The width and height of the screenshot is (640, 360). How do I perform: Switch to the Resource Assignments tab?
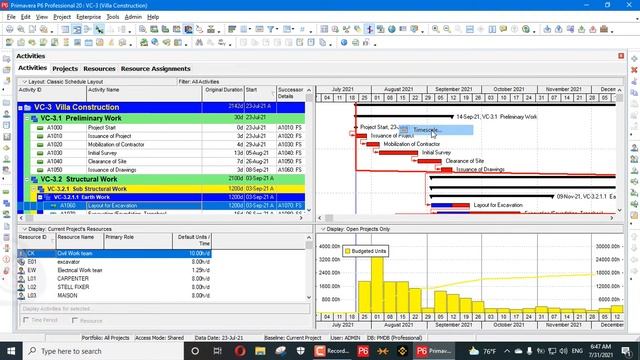click(156, 69)
